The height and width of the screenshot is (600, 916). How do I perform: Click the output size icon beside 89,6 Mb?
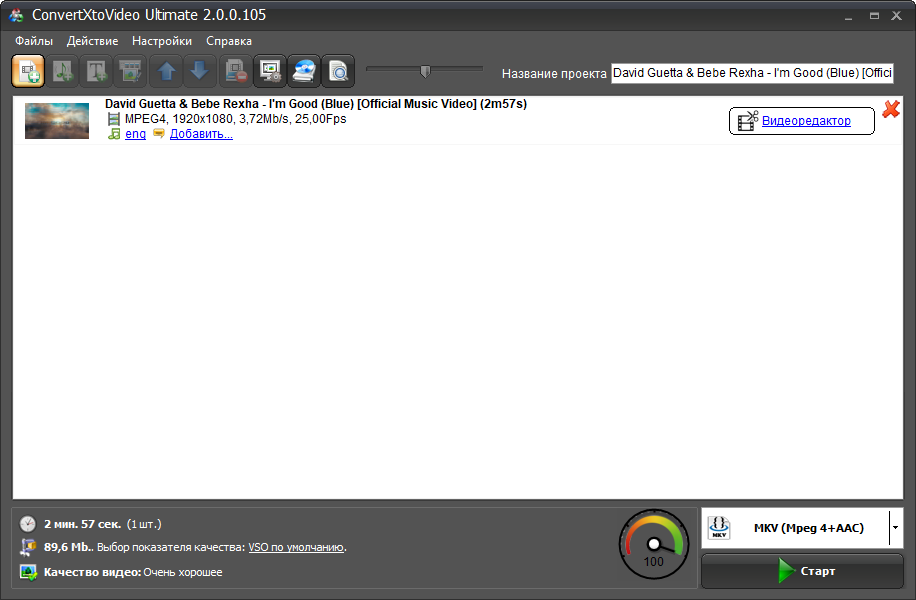(x=27, y=547)
